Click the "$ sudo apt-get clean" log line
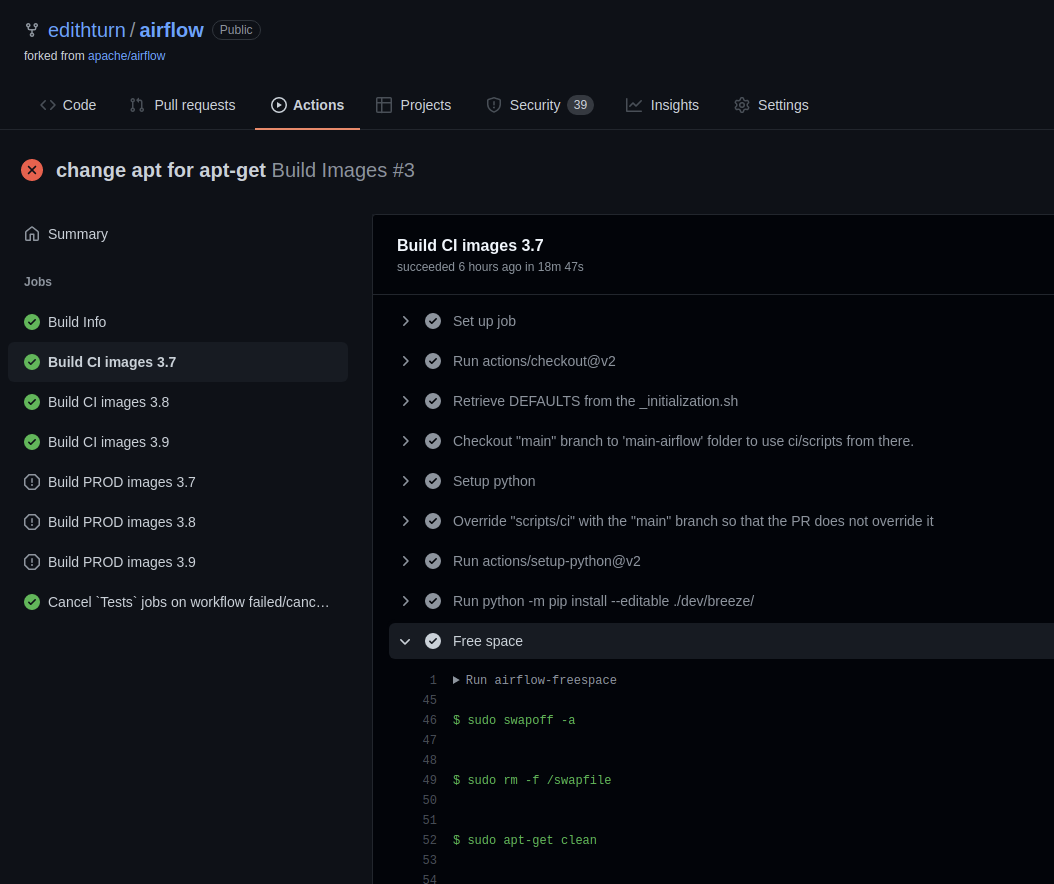This screenshot has width=1054, height=884. (525, 840)
